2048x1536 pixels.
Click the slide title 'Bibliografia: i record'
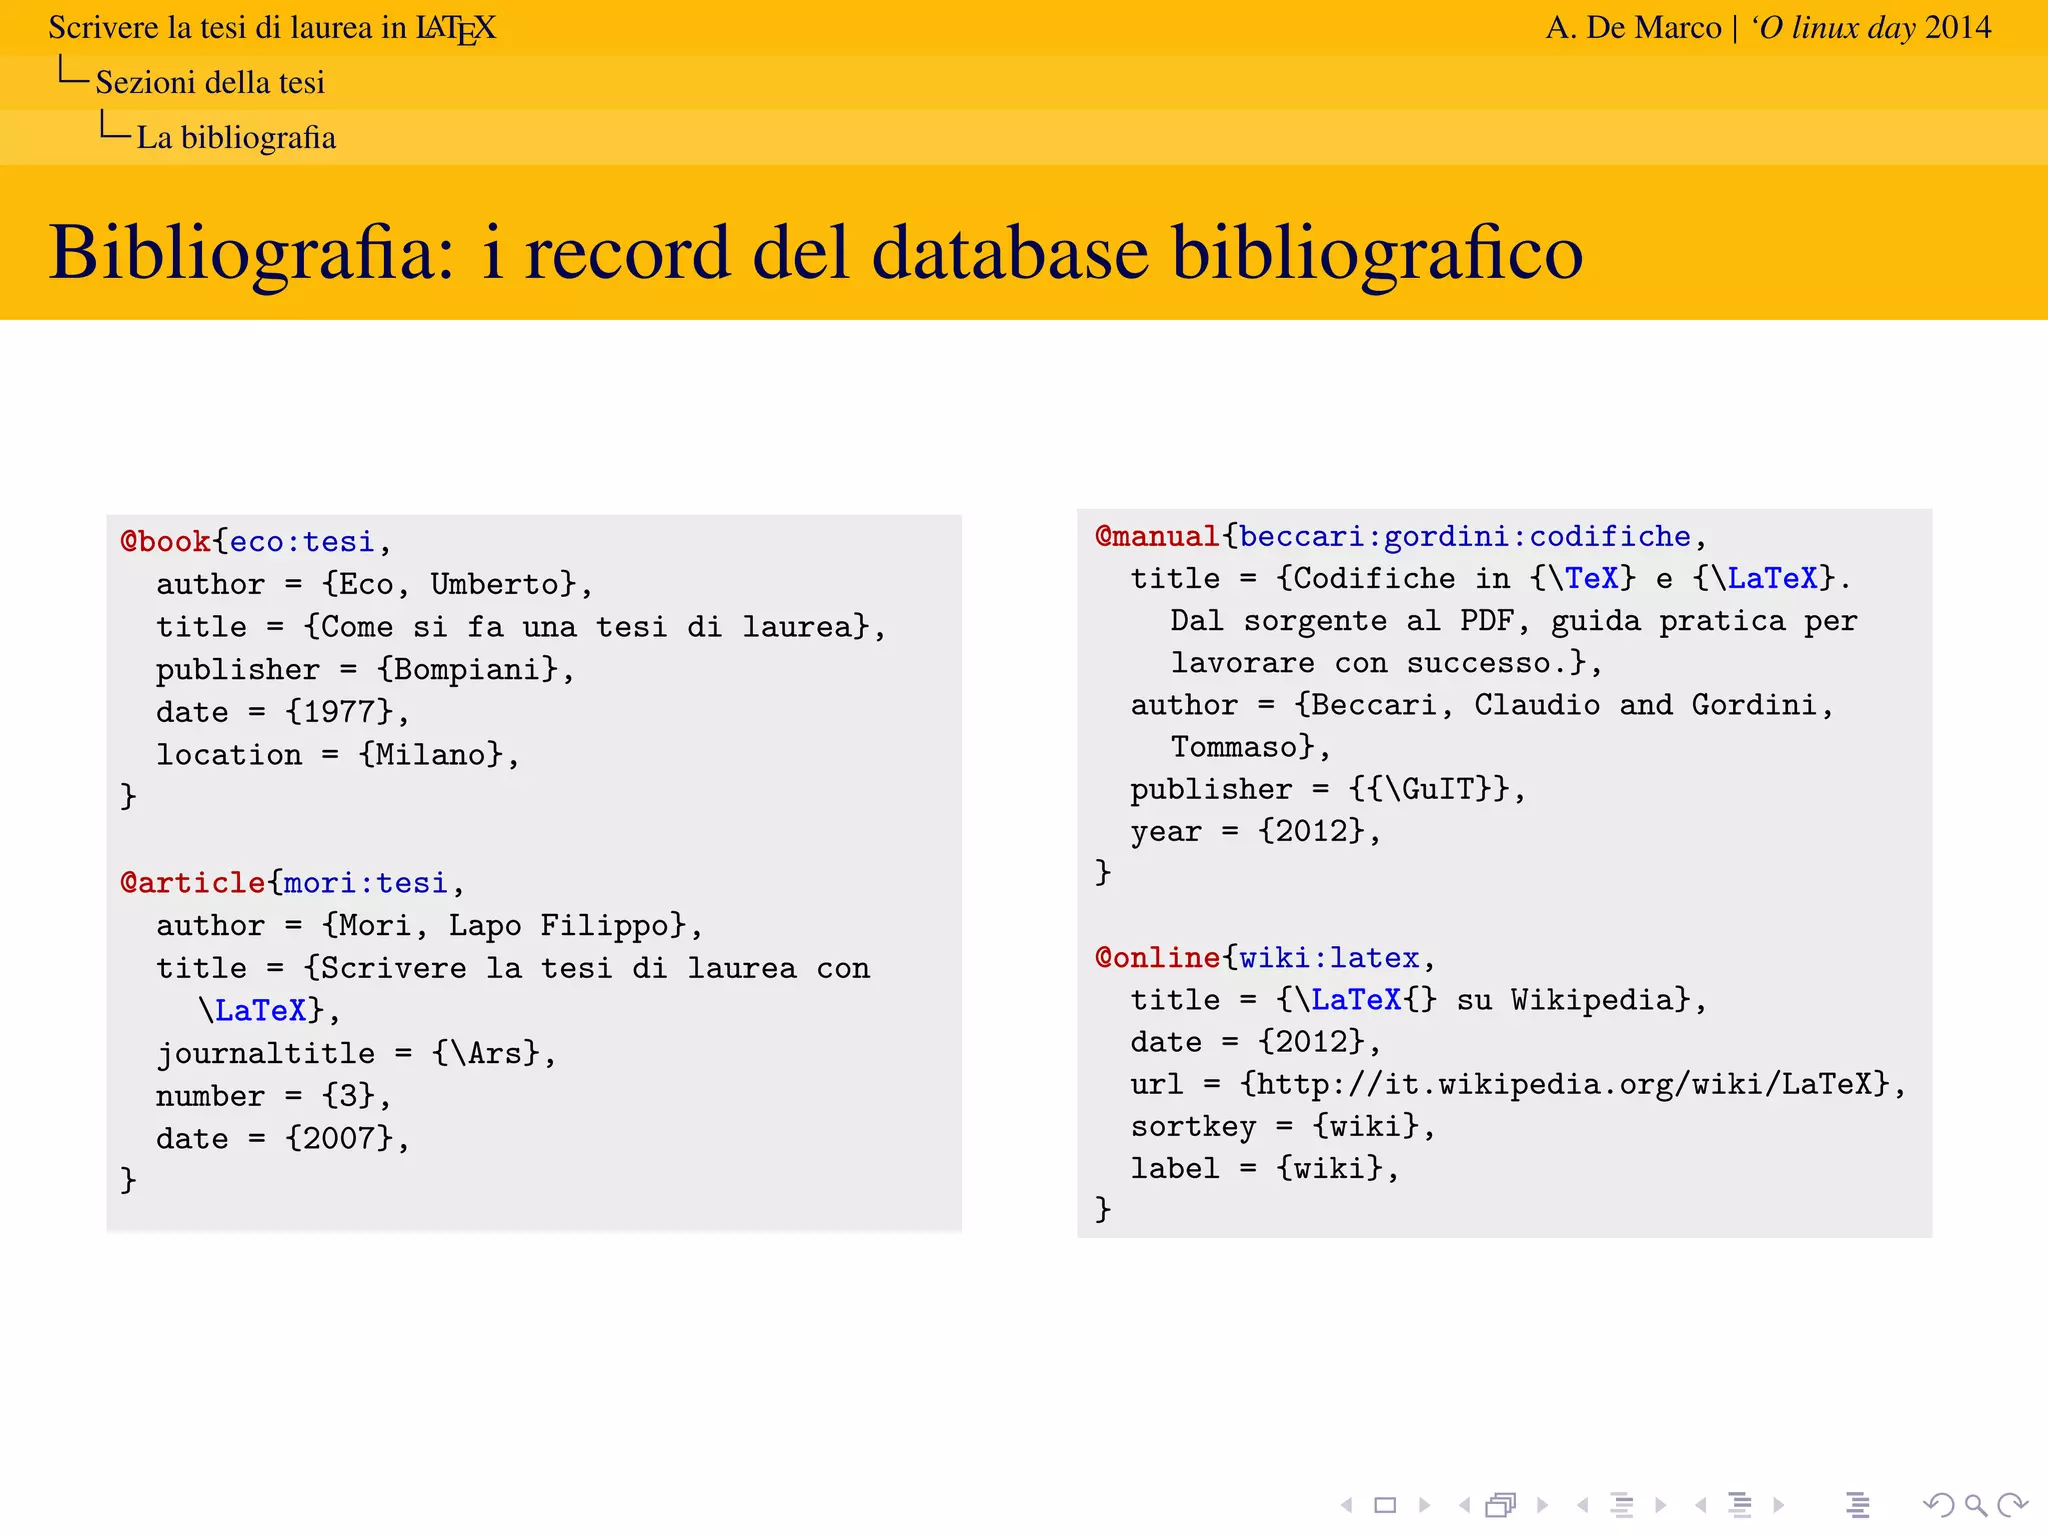click(x=815, y=252)
